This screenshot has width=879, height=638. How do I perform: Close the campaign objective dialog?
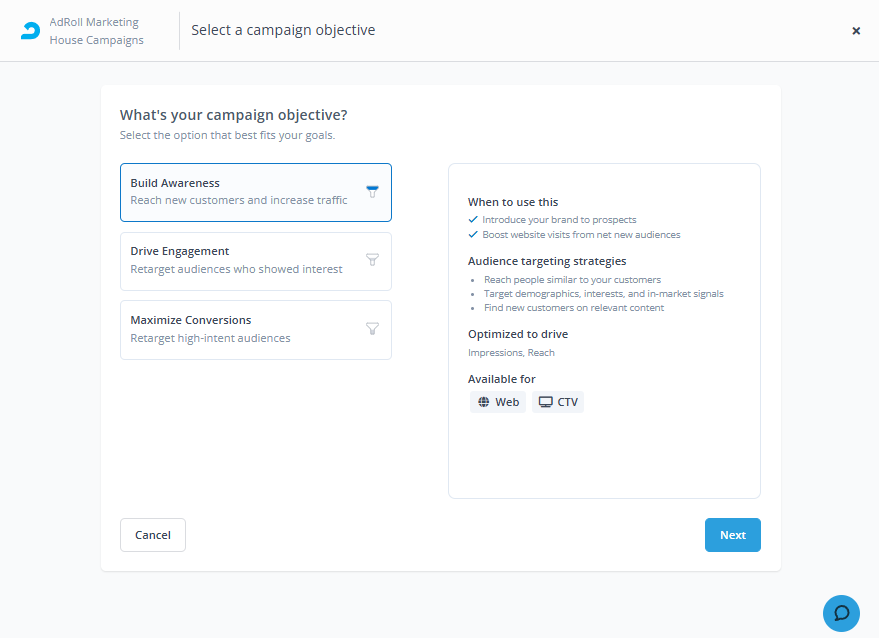(856, 31)
